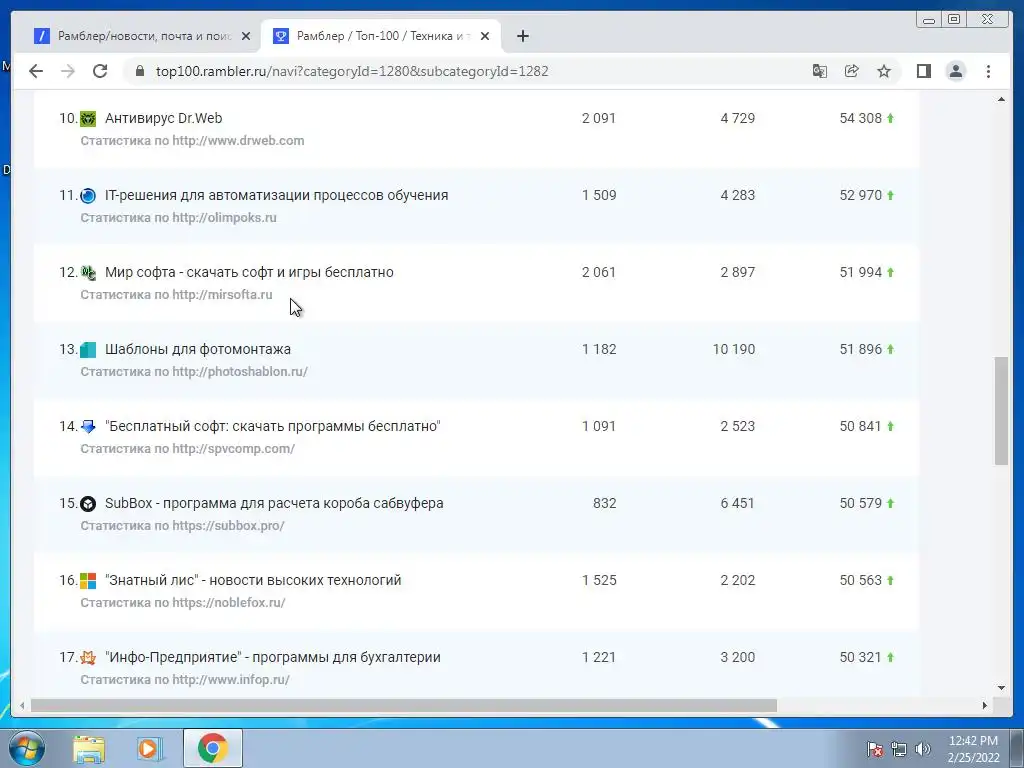
Task: Click the value 832 in SubBox row
Action: click(x=604, y=504)
